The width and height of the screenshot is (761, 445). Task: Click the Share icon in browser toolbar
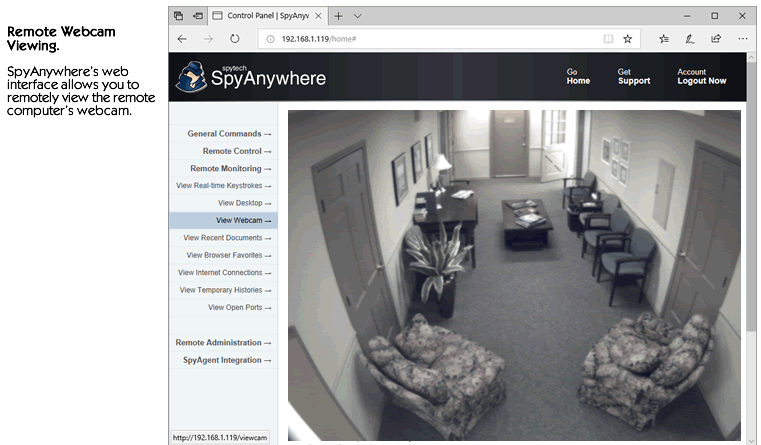[716, 38]
